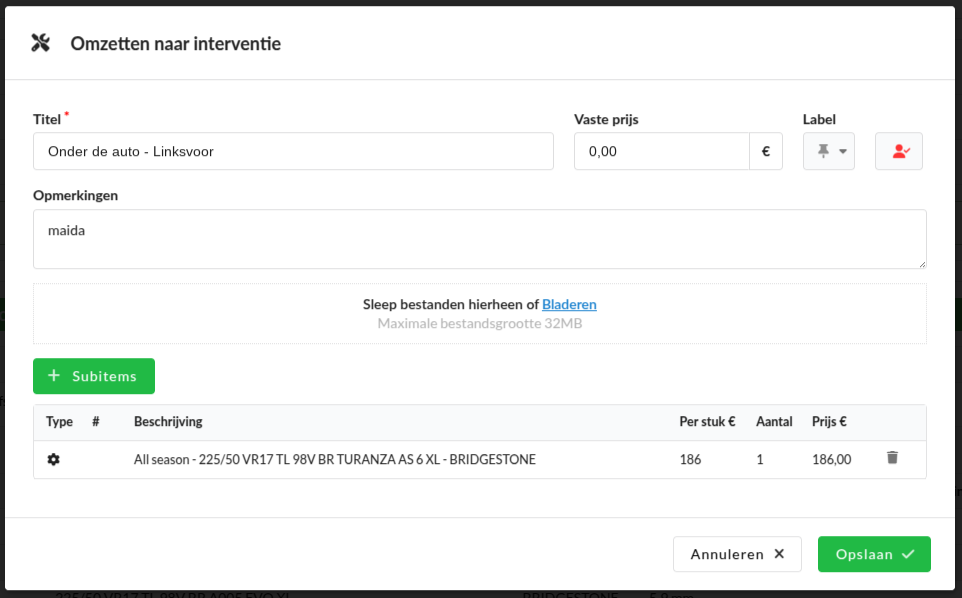Select the All season Bridgestone description row

point(335,460)
